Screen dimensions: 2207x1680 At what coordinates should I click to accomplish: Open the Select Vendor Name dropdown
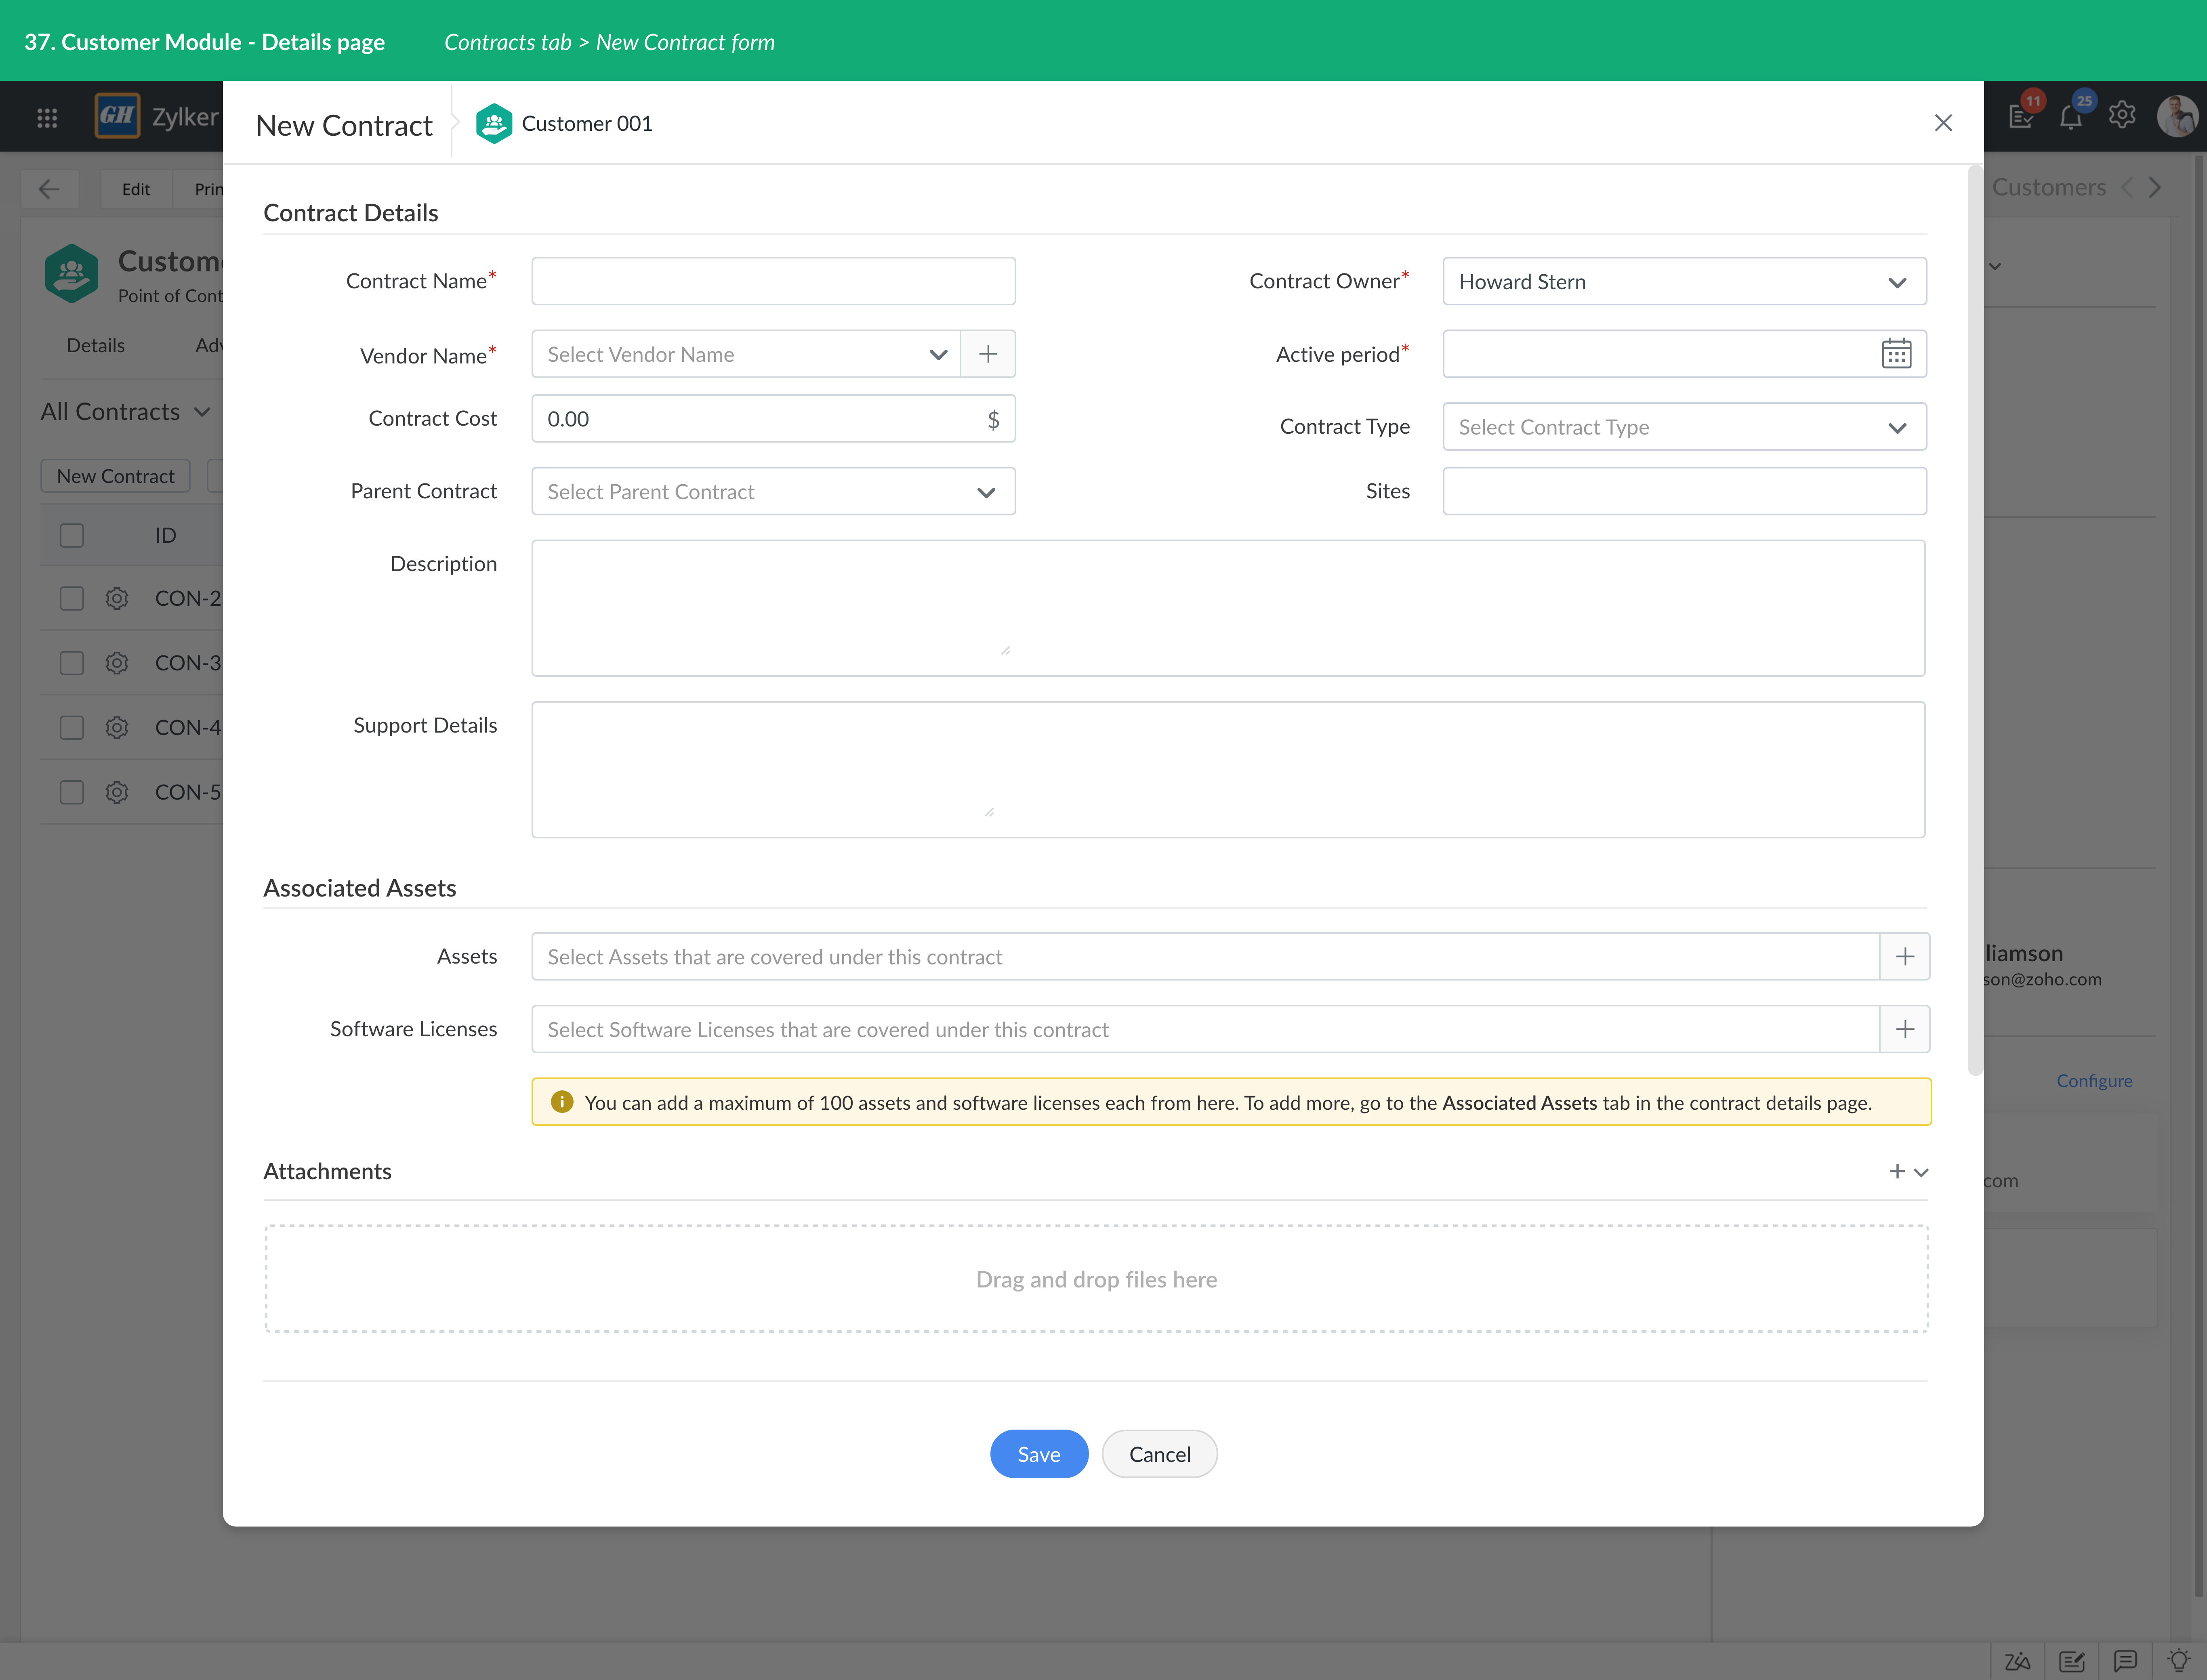point(746,354)
